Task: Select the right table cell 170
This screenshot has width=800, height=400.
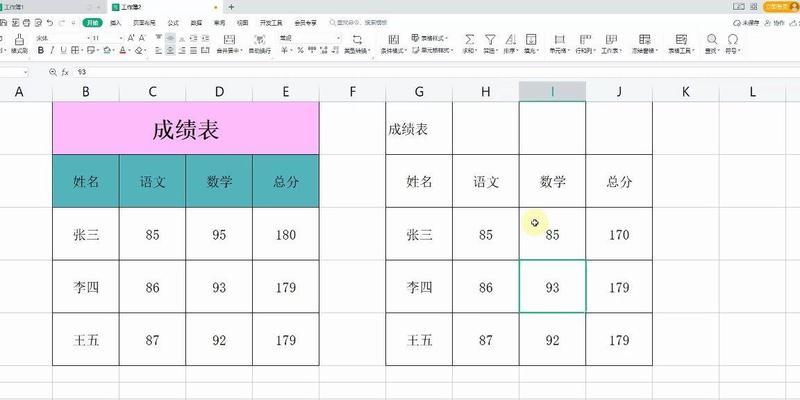Action: (619, 234)
